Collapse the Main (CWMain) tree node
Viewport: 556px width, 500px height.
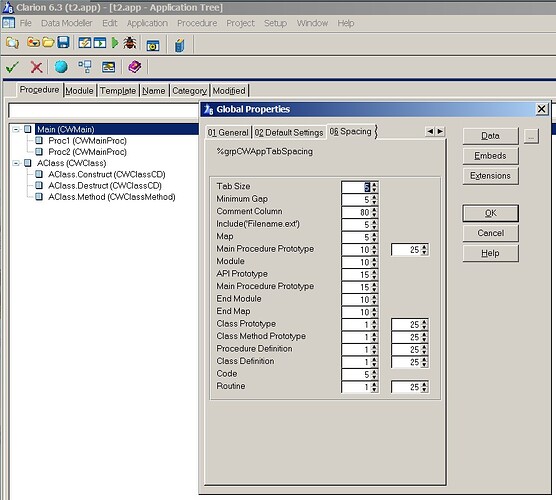tap(16, 129)
